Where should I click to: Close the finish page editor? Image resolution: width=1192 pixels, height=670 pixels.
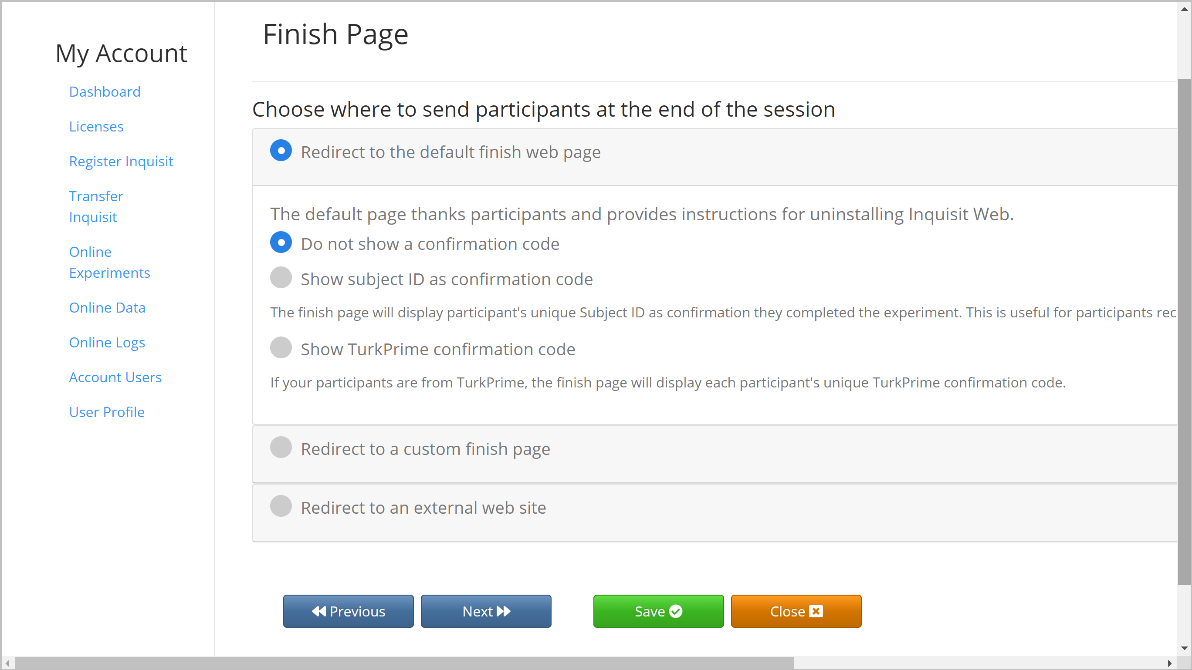point(796,611)
